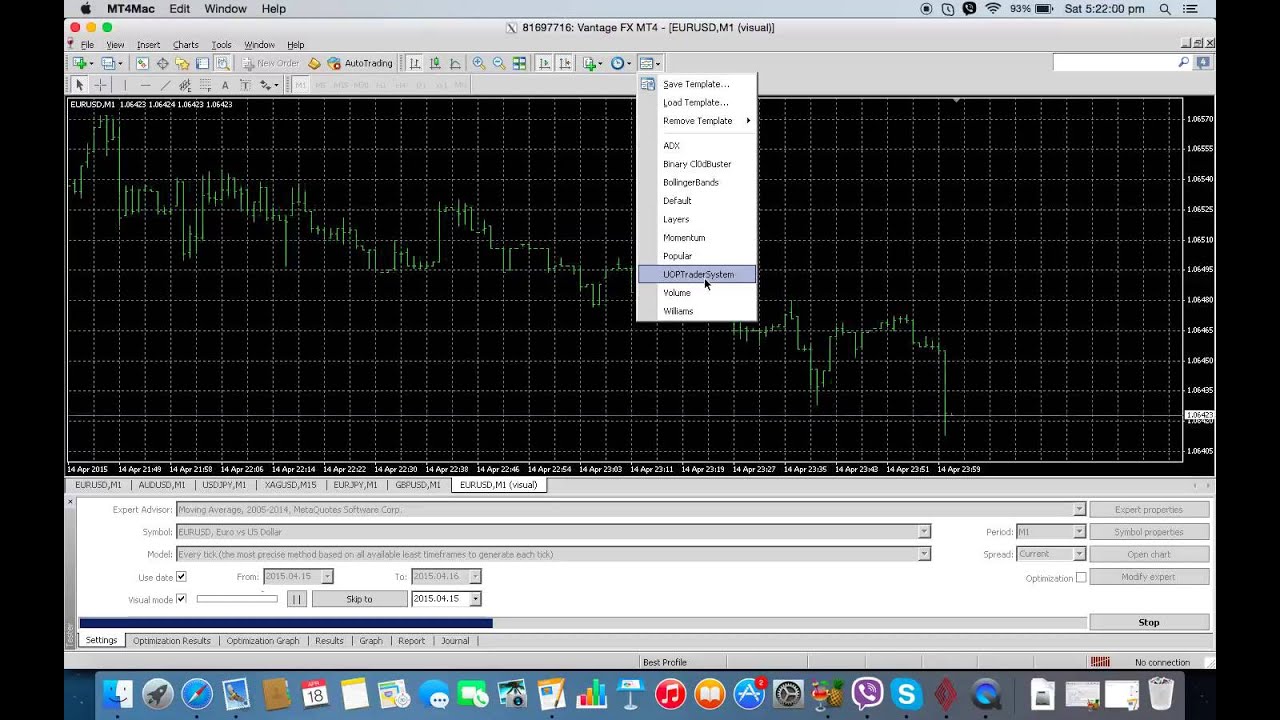The image size is (1280, 720).
Task: Click the blue testing progress bar
Action: click(x=286, y=623)
